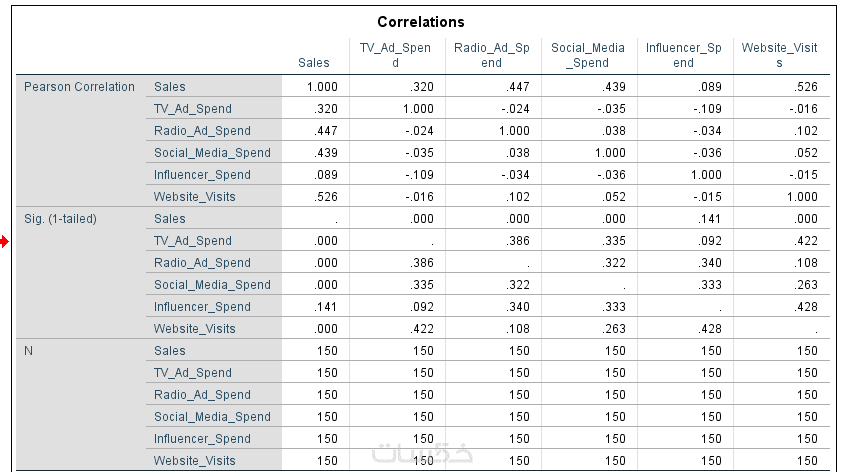Select Radio_Ad_Spend row label under Pearson Correlation
The width and height of the screenshot is (845, 472).
coord(202,131)
